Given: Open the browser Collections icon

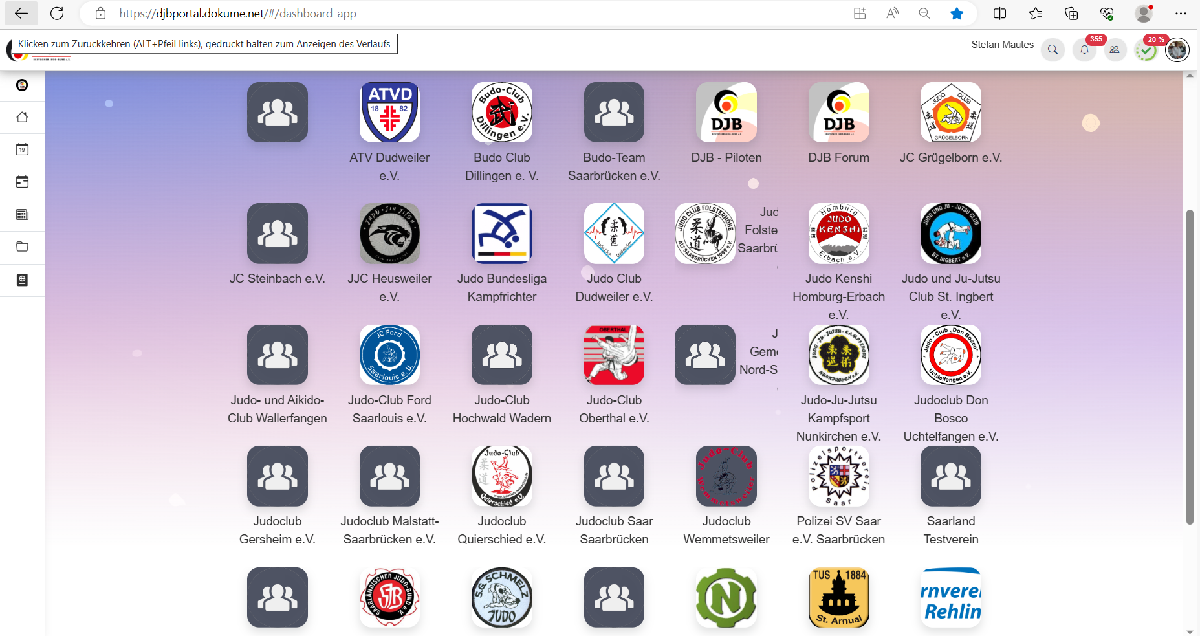Looking at the screenshot, I should [x=1071, y=13].
